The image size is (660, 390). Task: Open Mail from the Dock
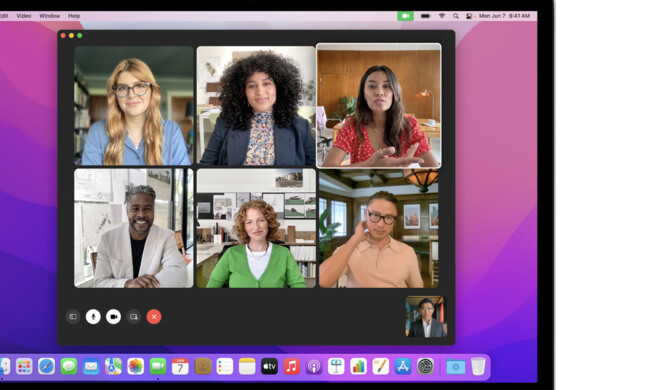91,366
